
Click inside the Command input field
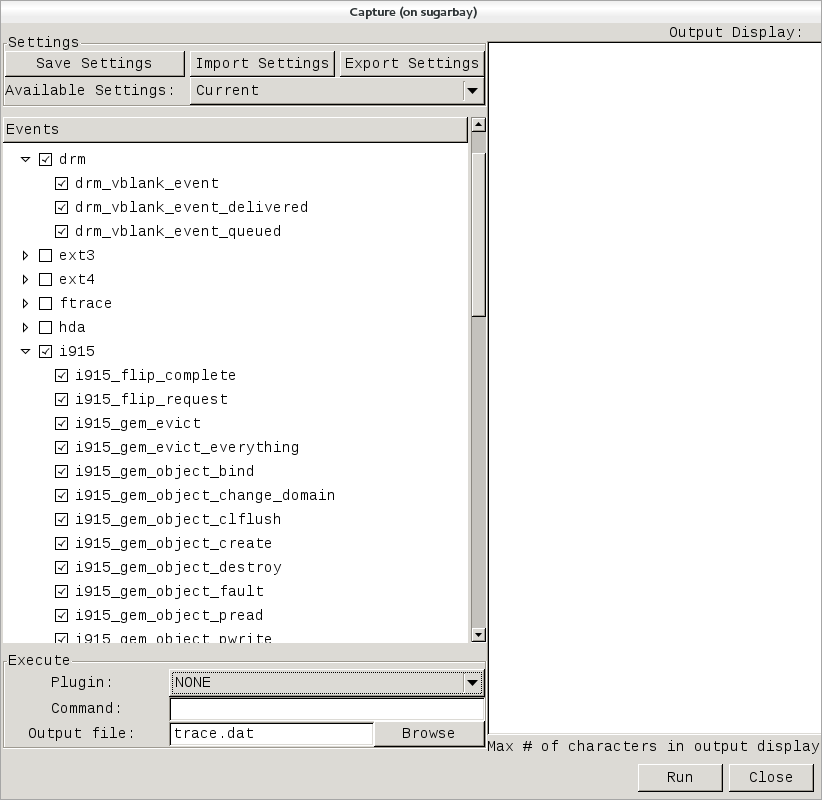pos(327,709)
